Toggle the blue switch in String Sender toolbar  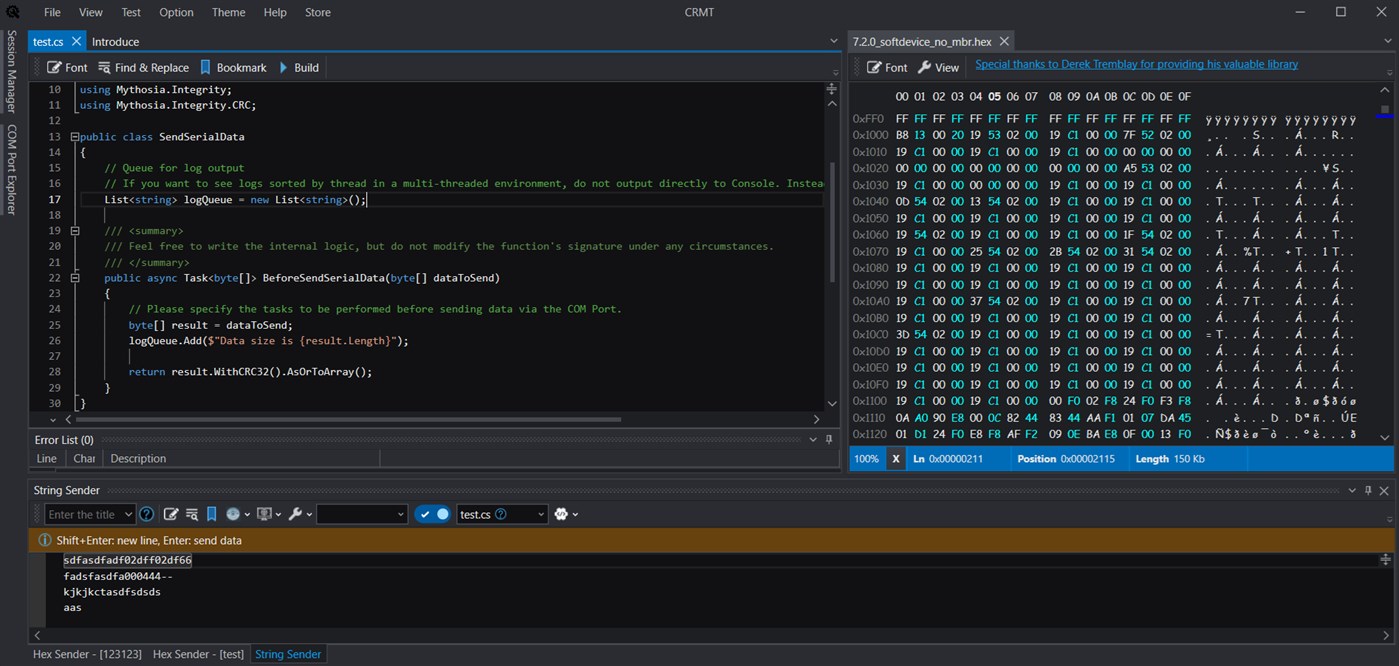[x=433, y=514]
